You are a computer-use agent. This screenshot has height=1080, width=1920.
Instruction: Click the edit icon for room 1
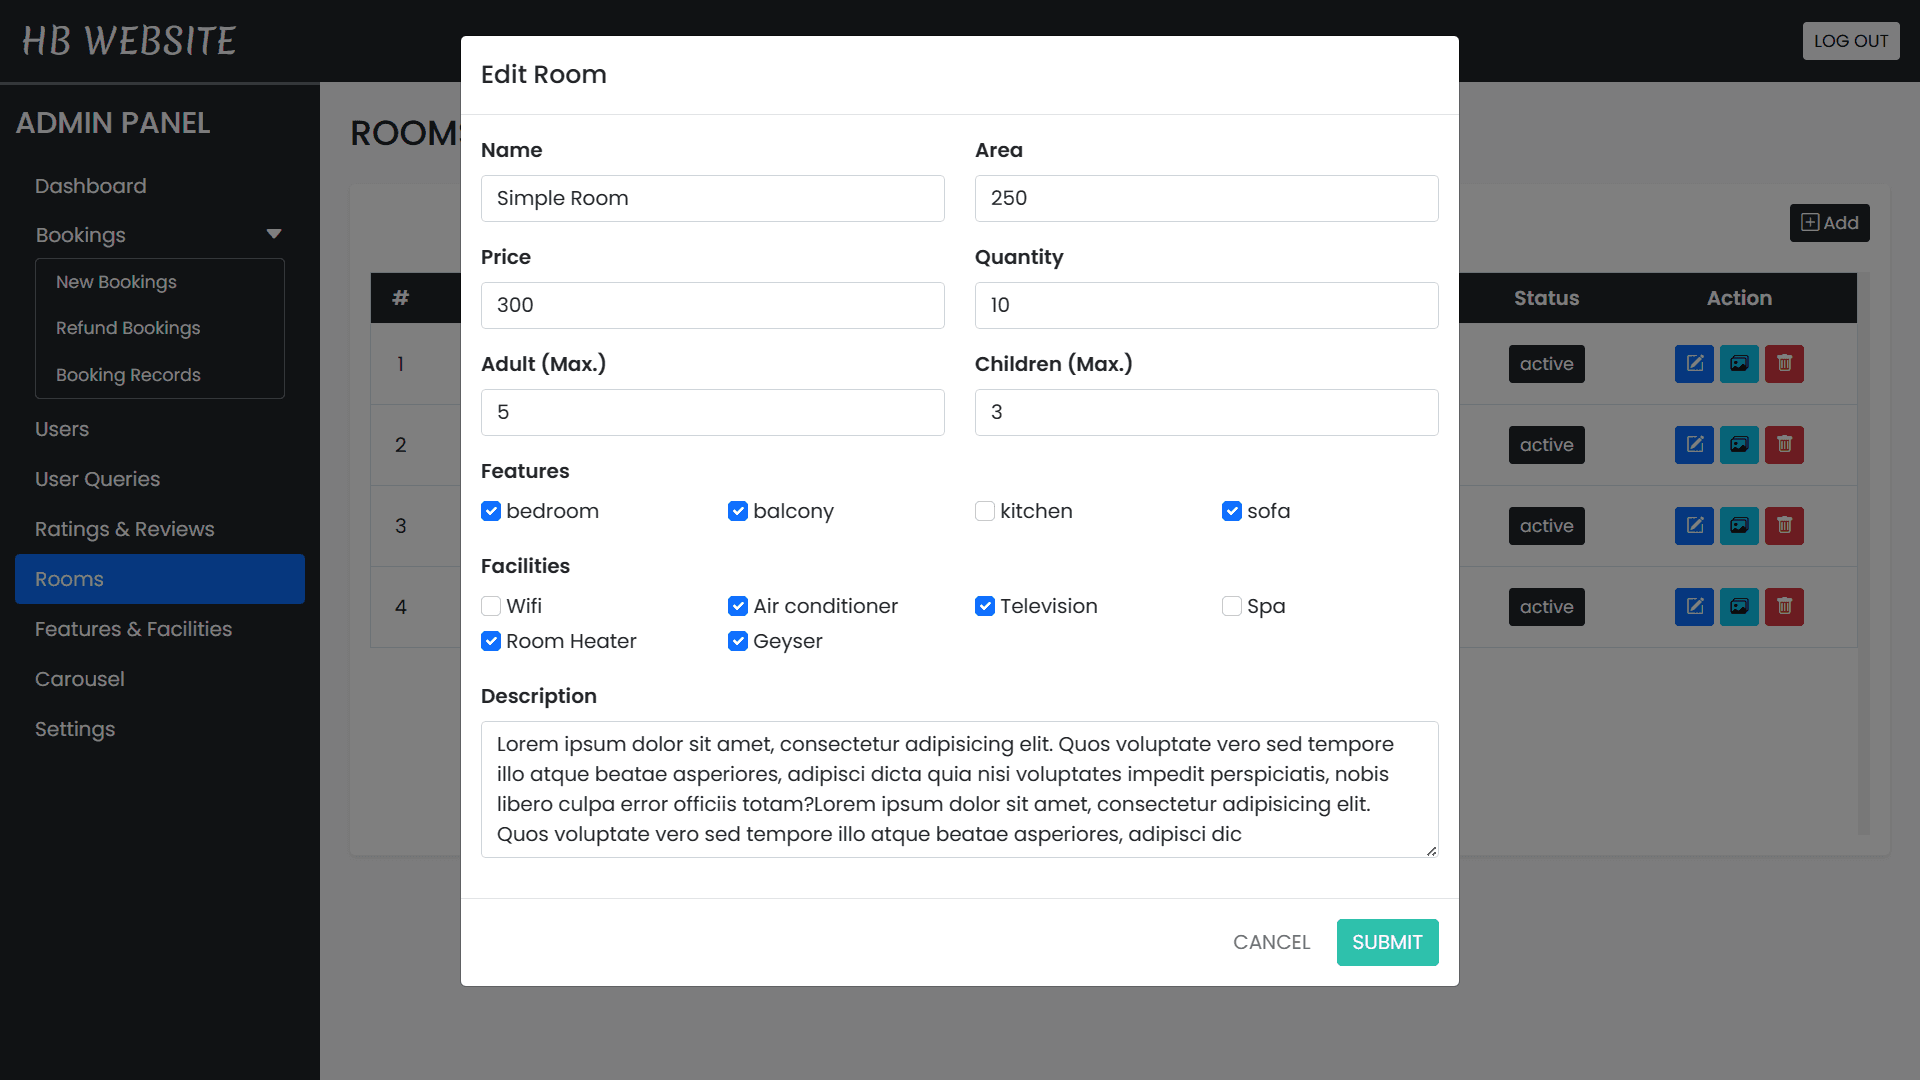1694,364
